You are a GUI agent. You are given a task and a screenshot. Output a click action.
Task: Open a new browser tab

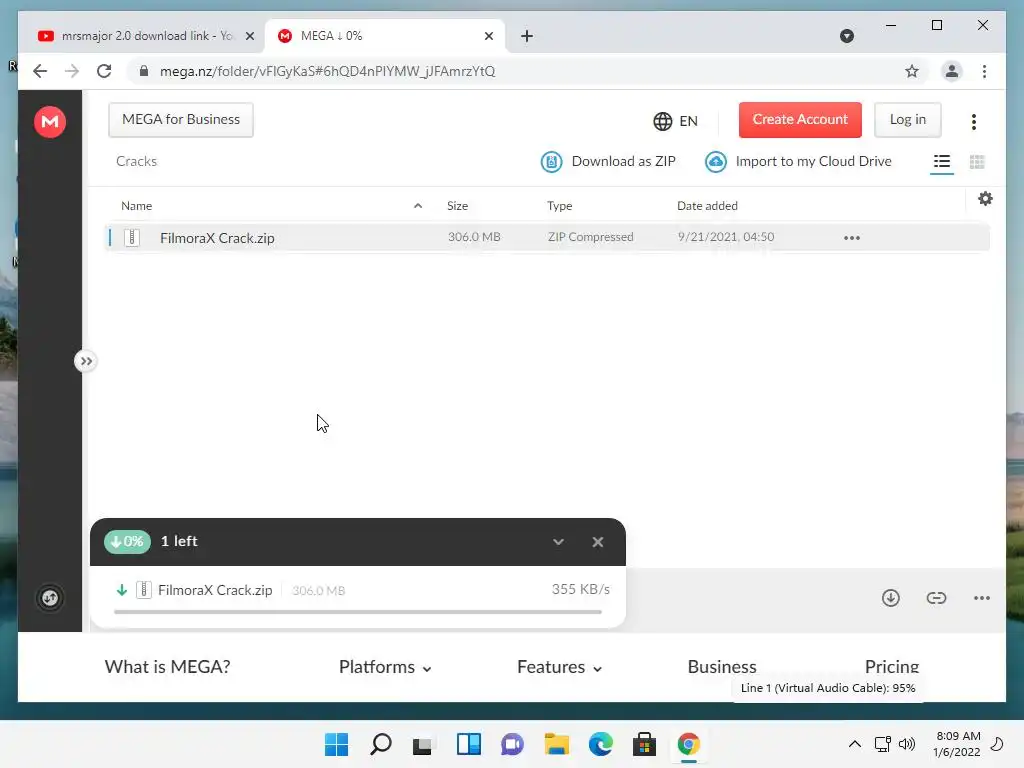tap(527, 36)
